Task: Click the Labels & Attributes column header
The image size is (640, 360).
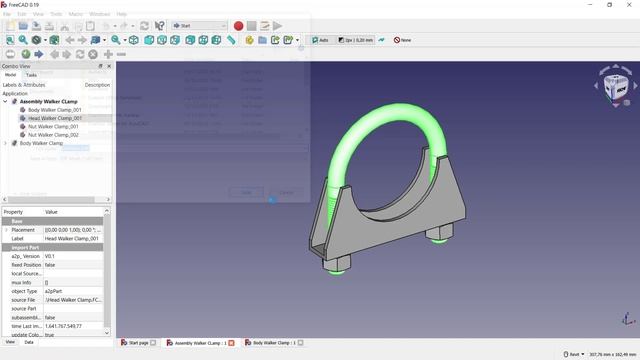Action: (24, 85)
